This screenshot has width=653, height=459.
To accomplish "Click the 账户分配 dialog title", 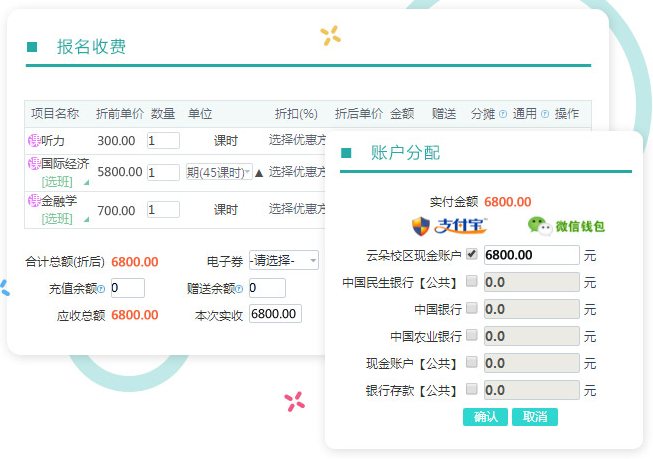I will (x=405, y=153).
